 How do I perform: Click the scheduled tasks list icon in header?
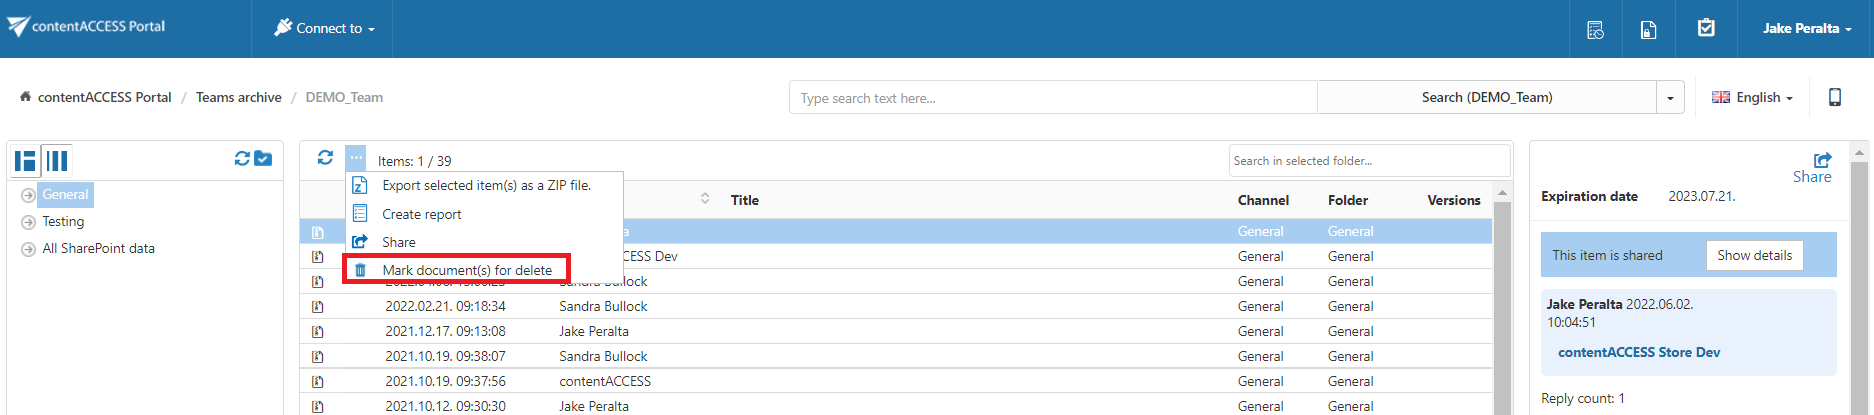click(1595, 30)
